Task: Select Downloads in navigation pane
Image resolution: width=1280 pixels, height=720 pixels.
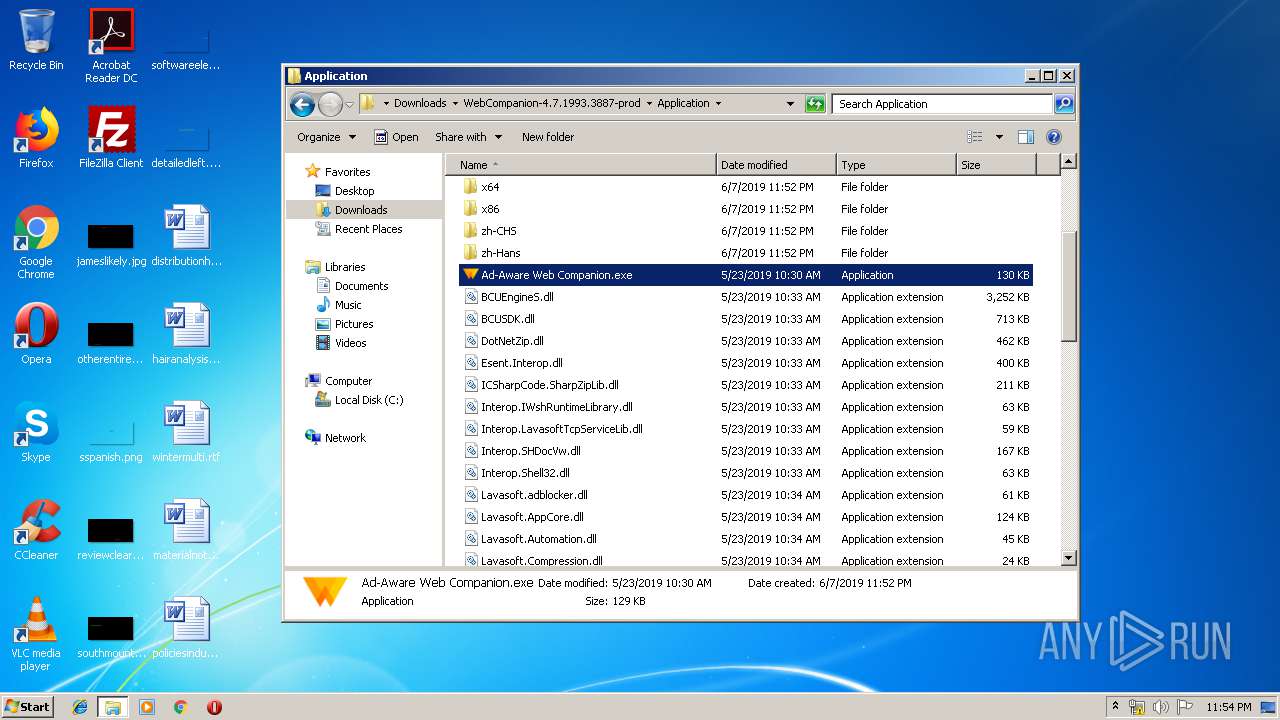Action: (x=361, y=210)
